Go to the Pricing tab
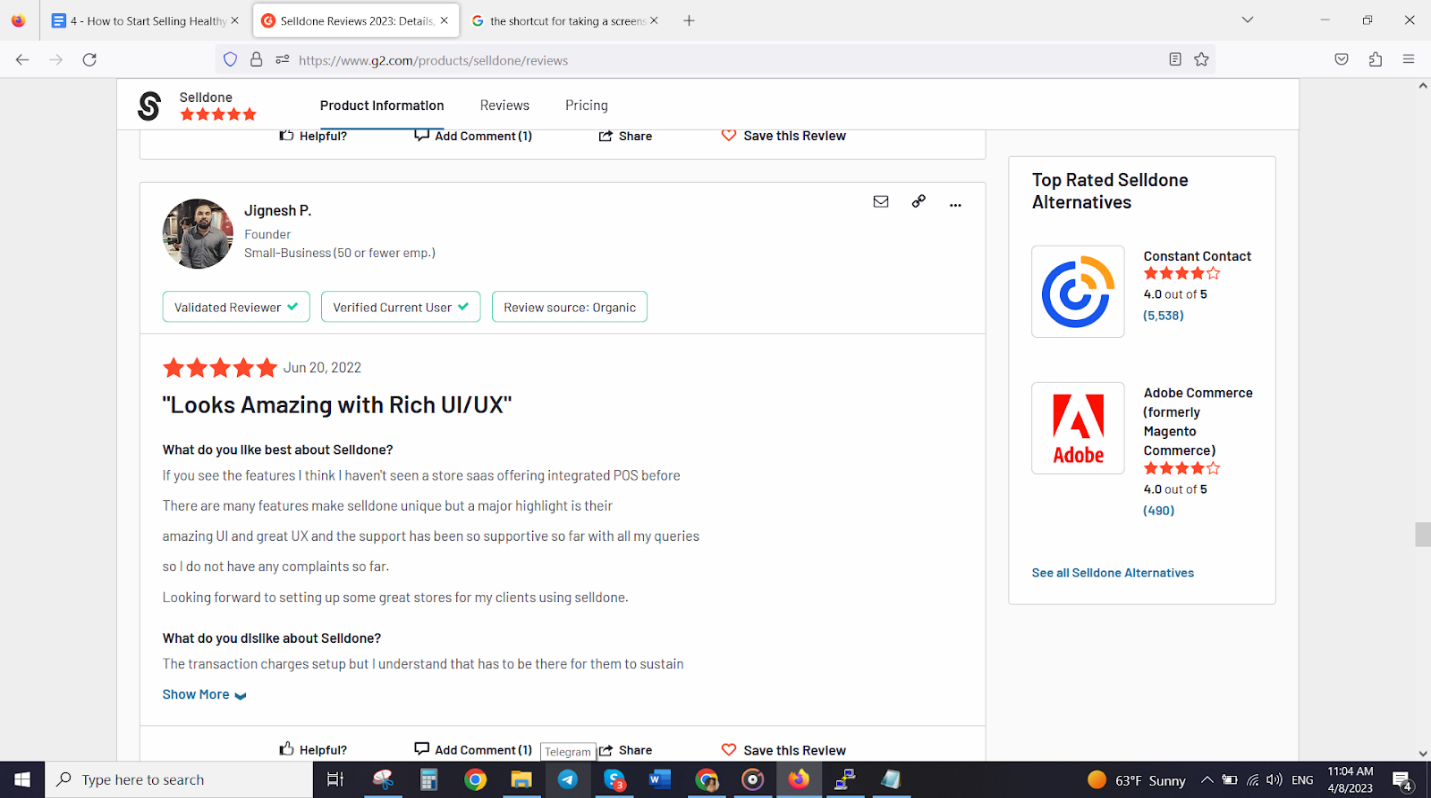1431x798 pixels. pos(586,105)
